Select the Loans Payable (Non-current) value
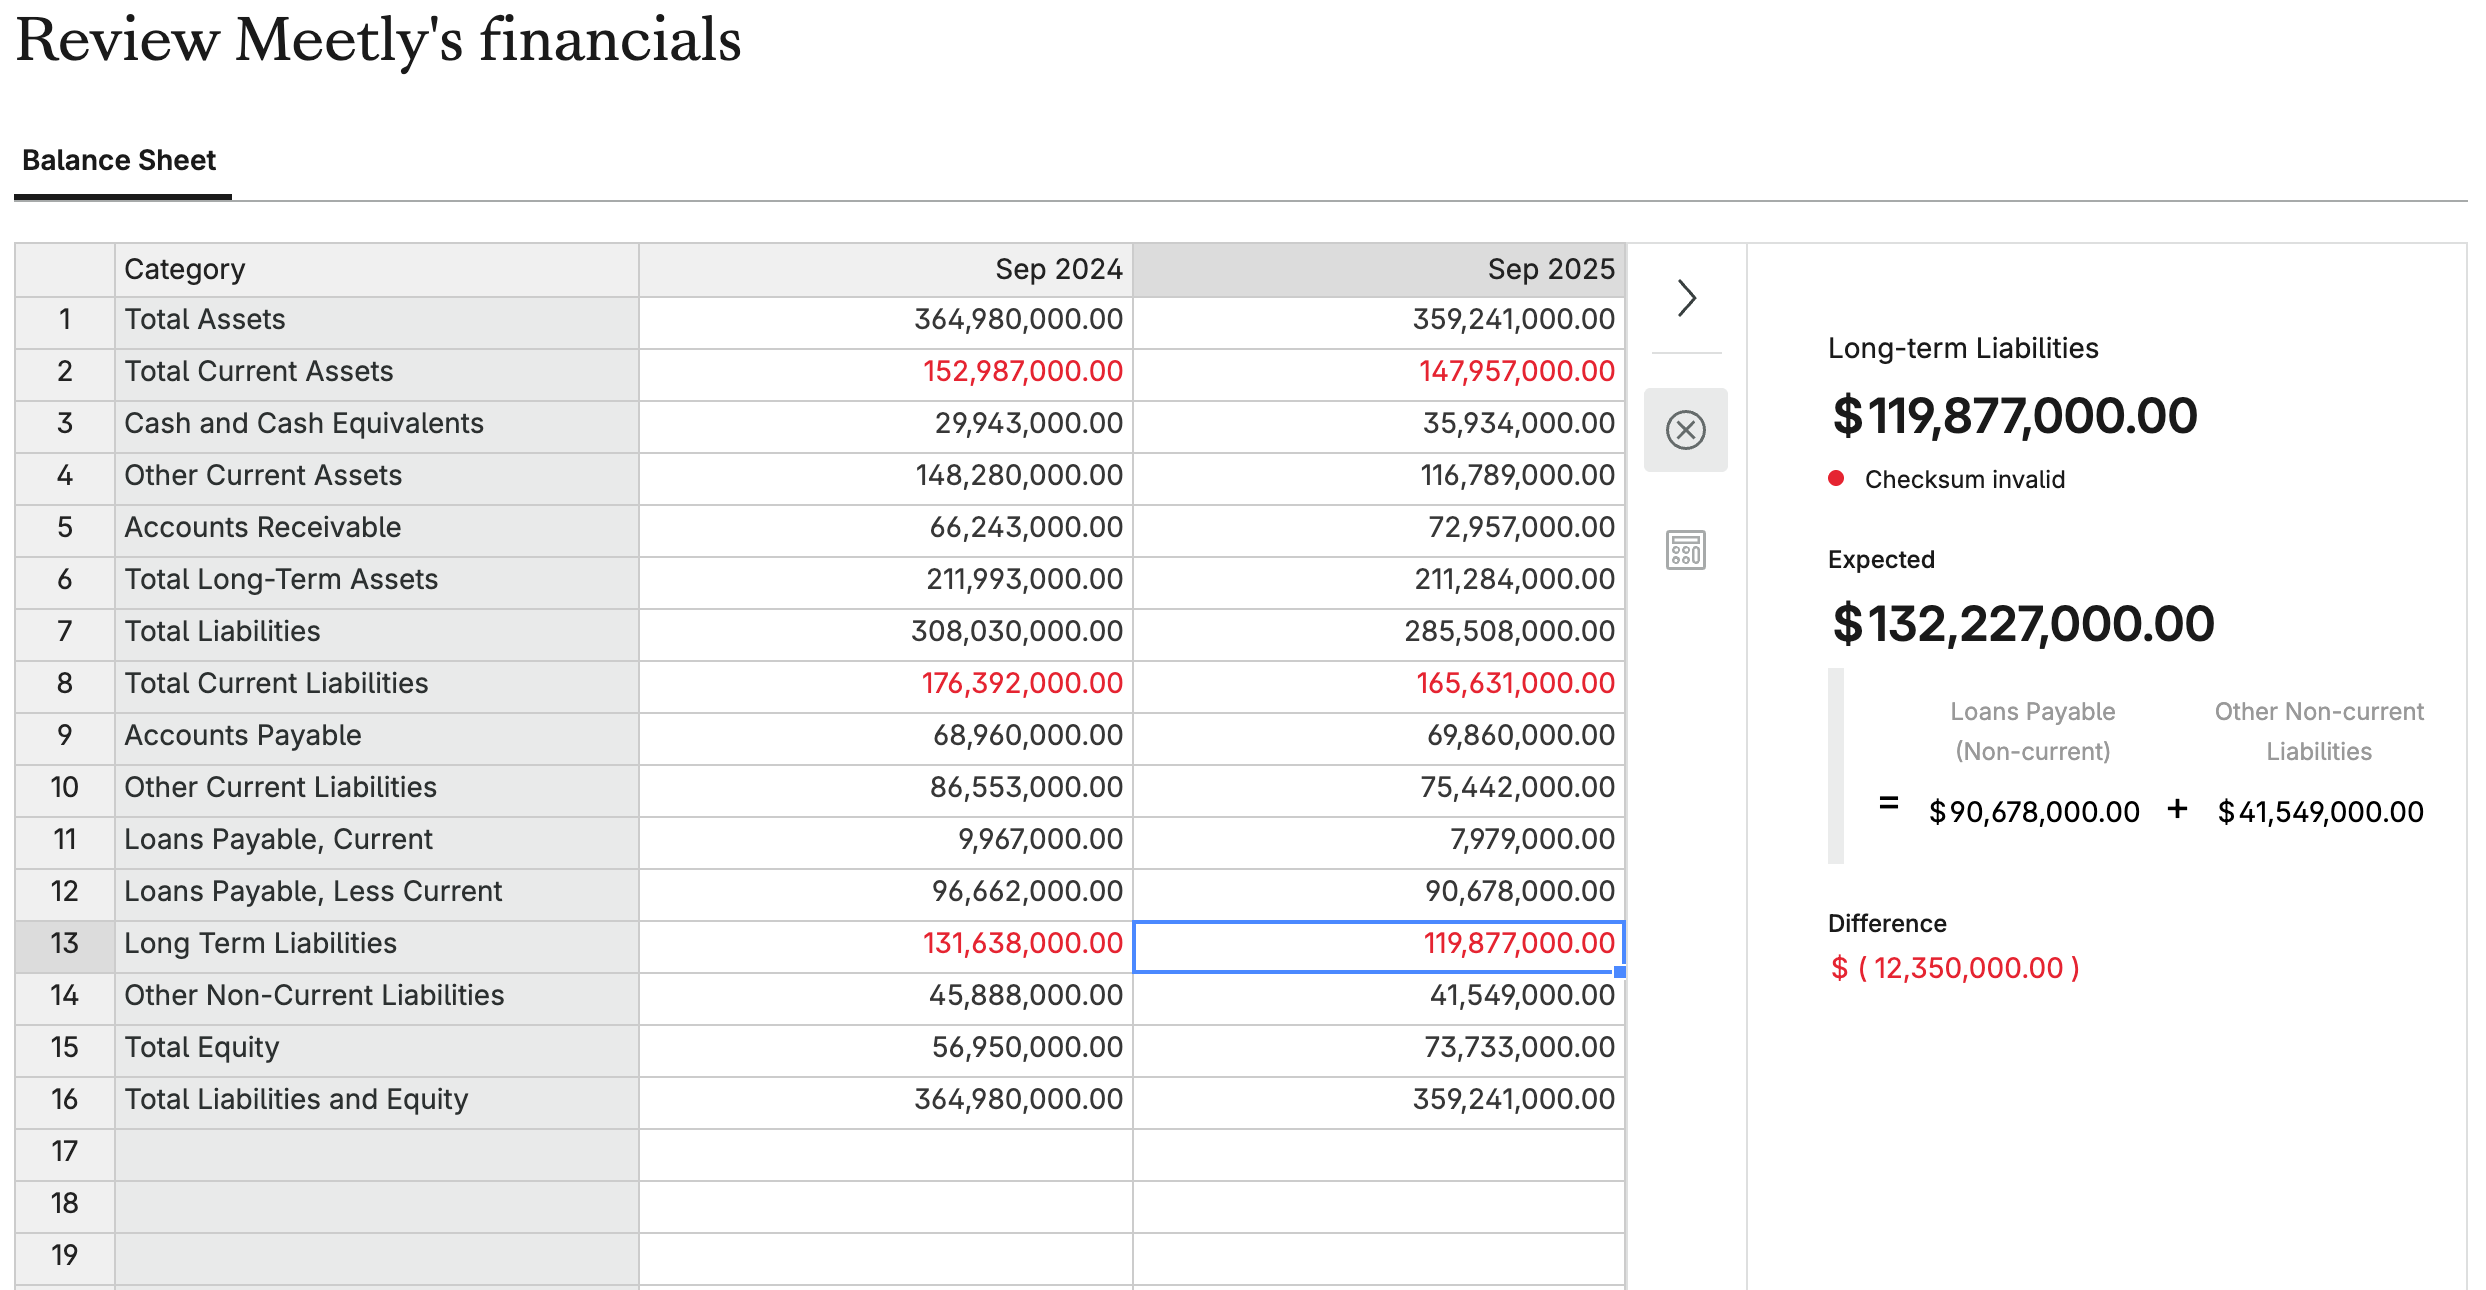This screenshot has height=1290, width=2486. (x=2035, y=811)
